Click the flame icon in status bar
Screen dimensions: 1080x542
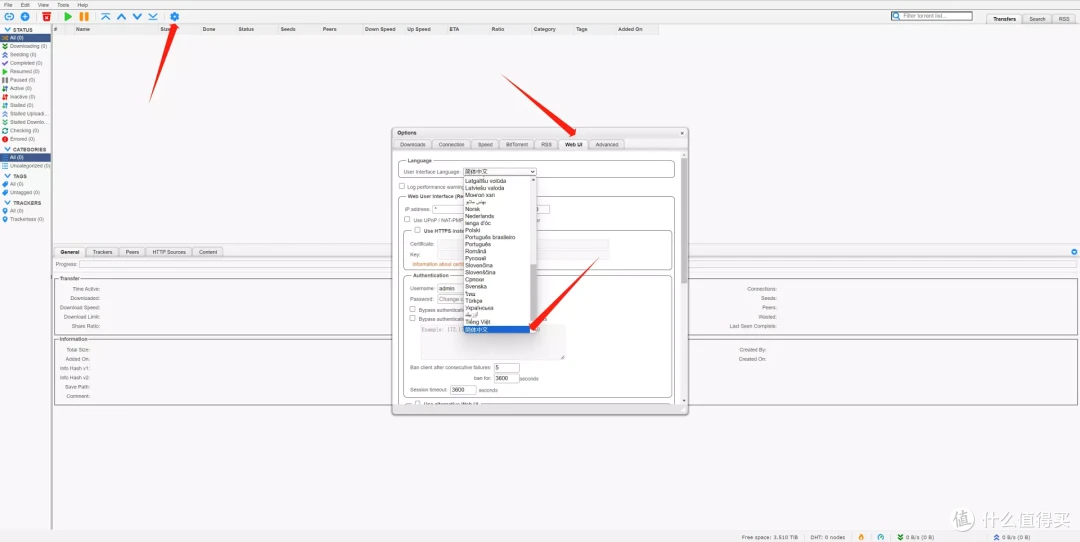(861, 537)
